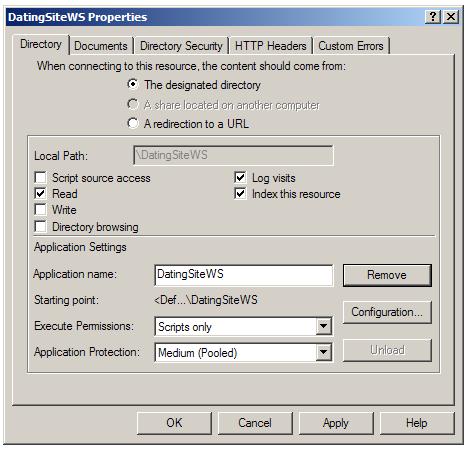Screen dimensions: 468x449
Task: Open the Directory Security tab
Action: point(181,46)
